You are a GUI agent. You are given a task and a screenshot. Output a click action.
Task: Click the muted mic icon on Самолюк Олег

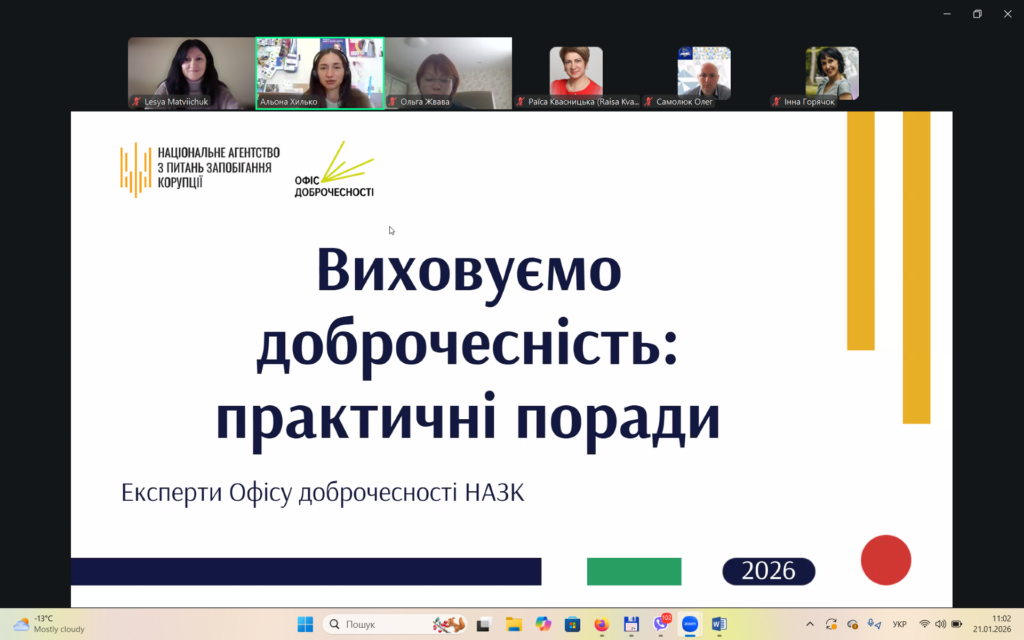coord(649,102)
